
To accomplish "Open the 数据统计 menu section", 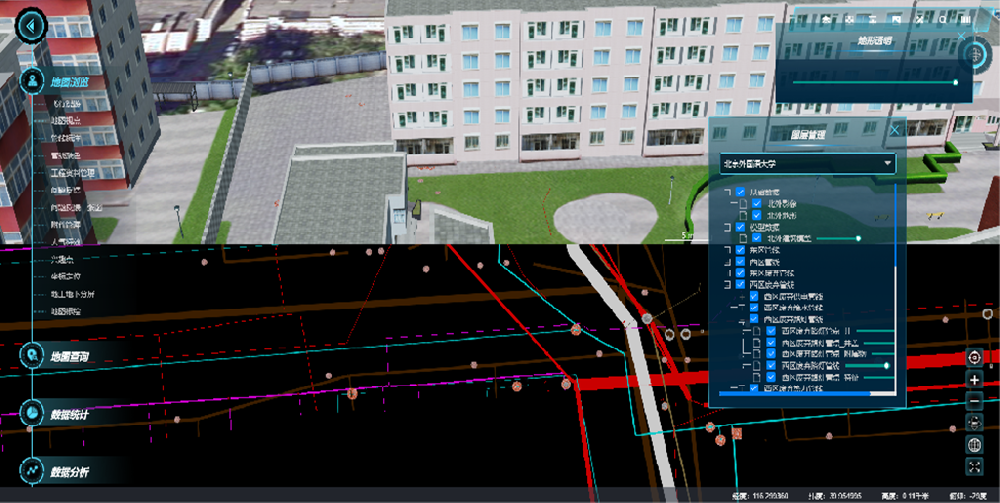I will [x=70, y=413].
